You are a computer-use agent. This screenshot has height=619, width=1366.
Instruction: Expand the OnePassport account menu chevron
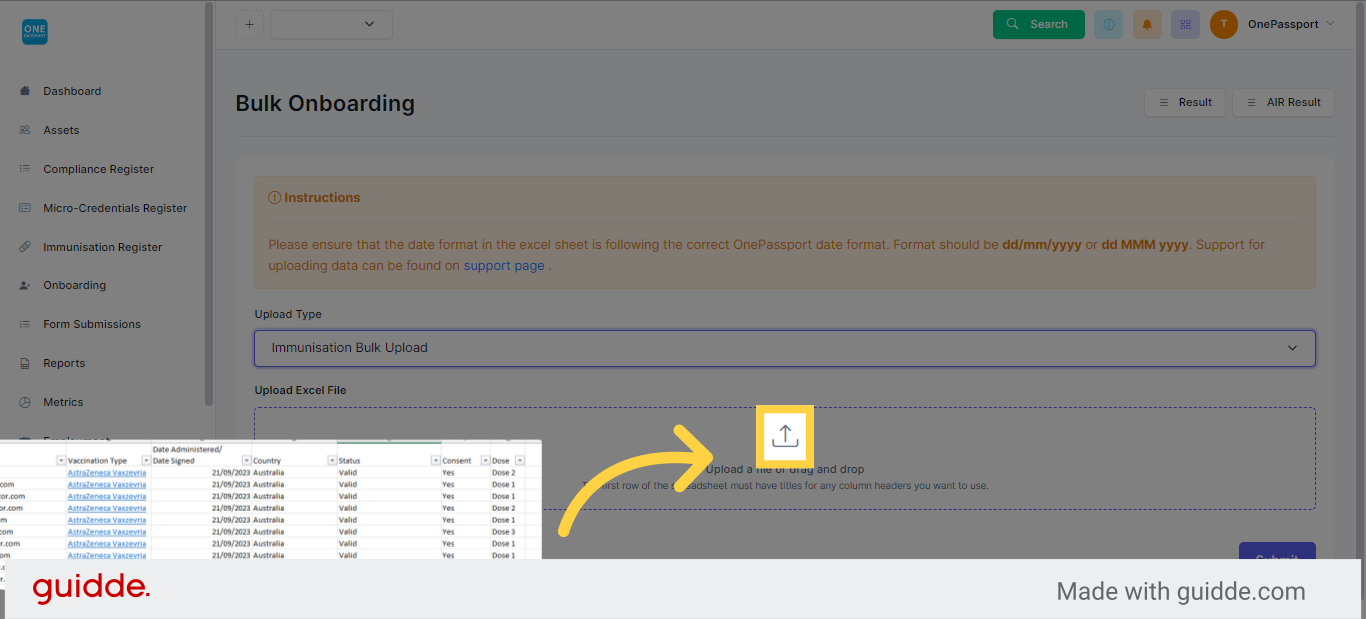(1330, 24)
